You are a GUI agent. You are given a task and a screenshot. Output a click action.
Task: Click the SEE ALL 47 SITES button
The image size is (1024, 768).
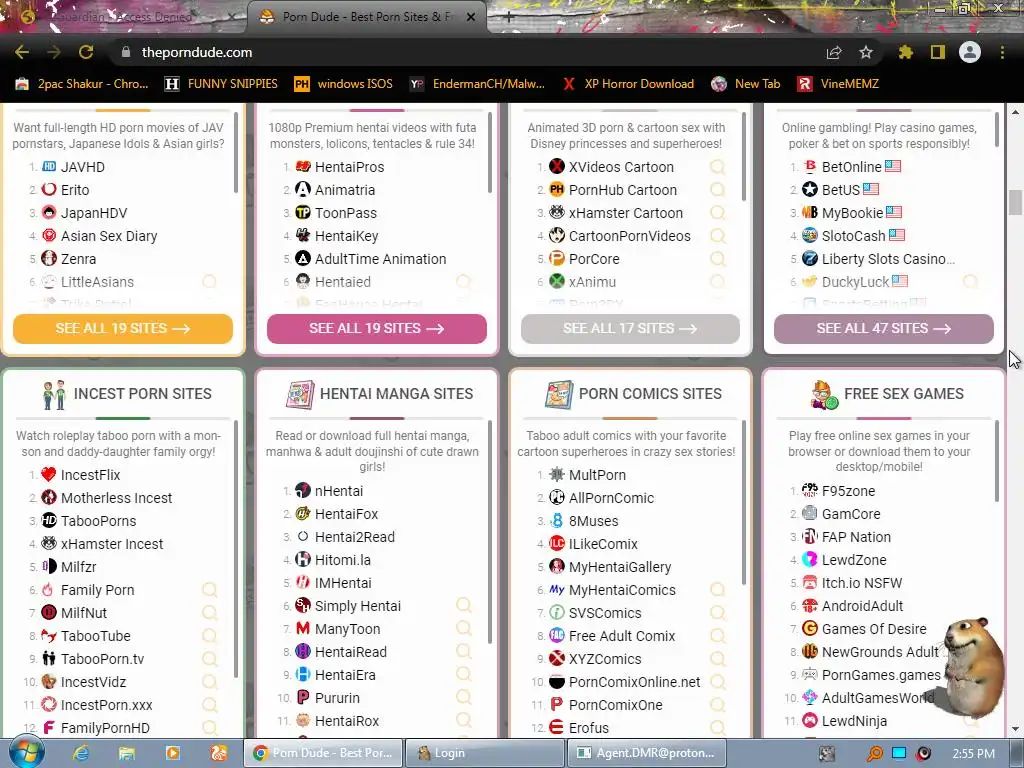[x=884, y=328]
